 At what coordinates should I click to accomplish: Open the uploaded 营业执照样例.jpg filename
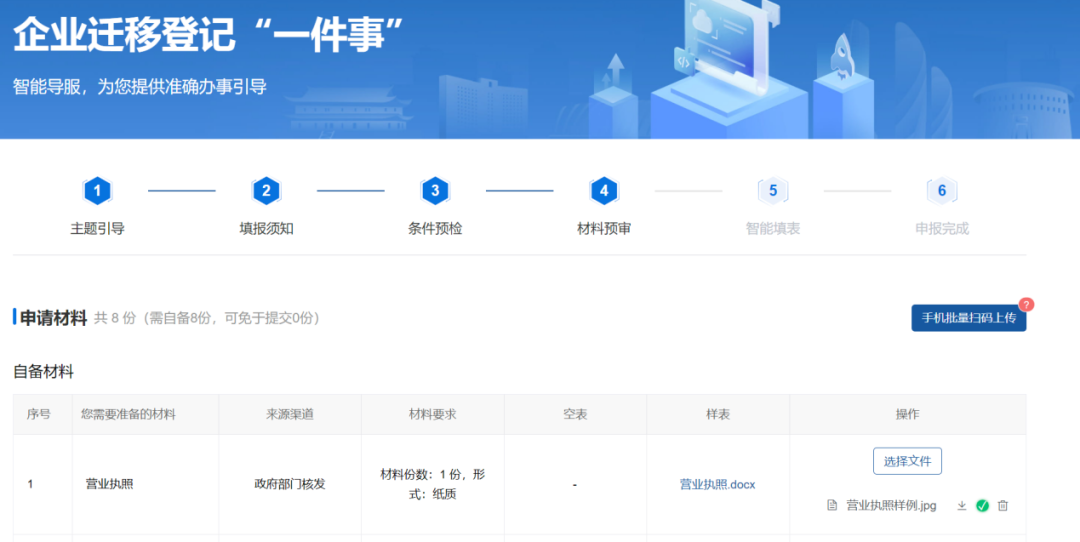[891, 506]
